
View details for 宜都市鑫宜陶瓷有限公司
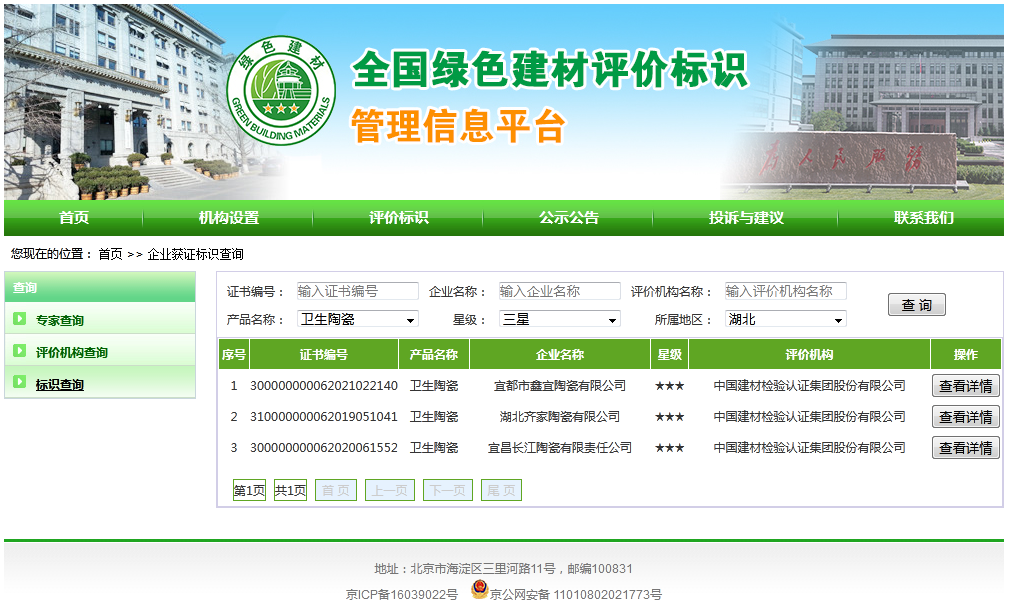(965, 386)
